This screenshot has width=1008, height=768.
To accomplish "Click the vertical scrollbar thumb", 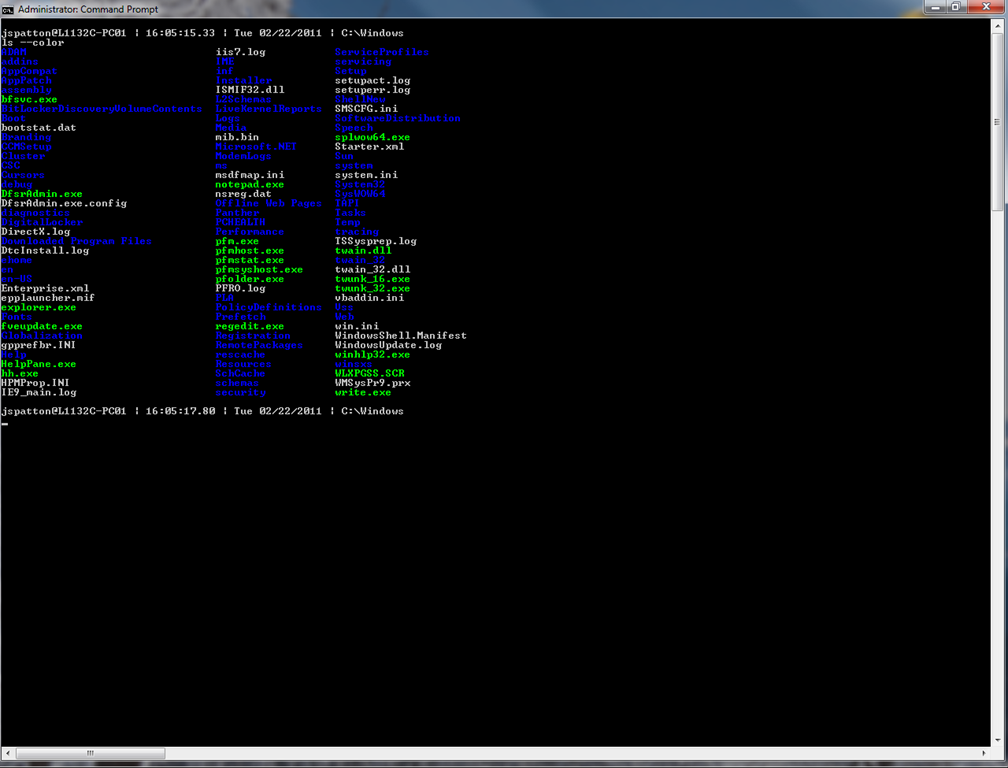I will (998, 120).
